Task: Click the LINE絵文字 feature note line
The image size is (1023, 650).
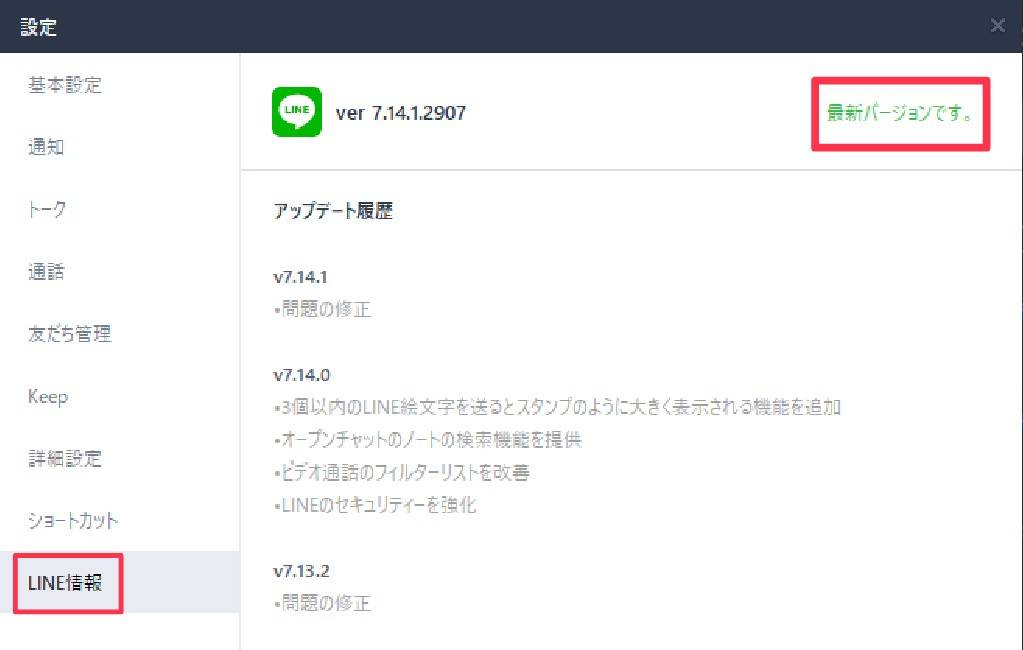Action: [557, 407]
